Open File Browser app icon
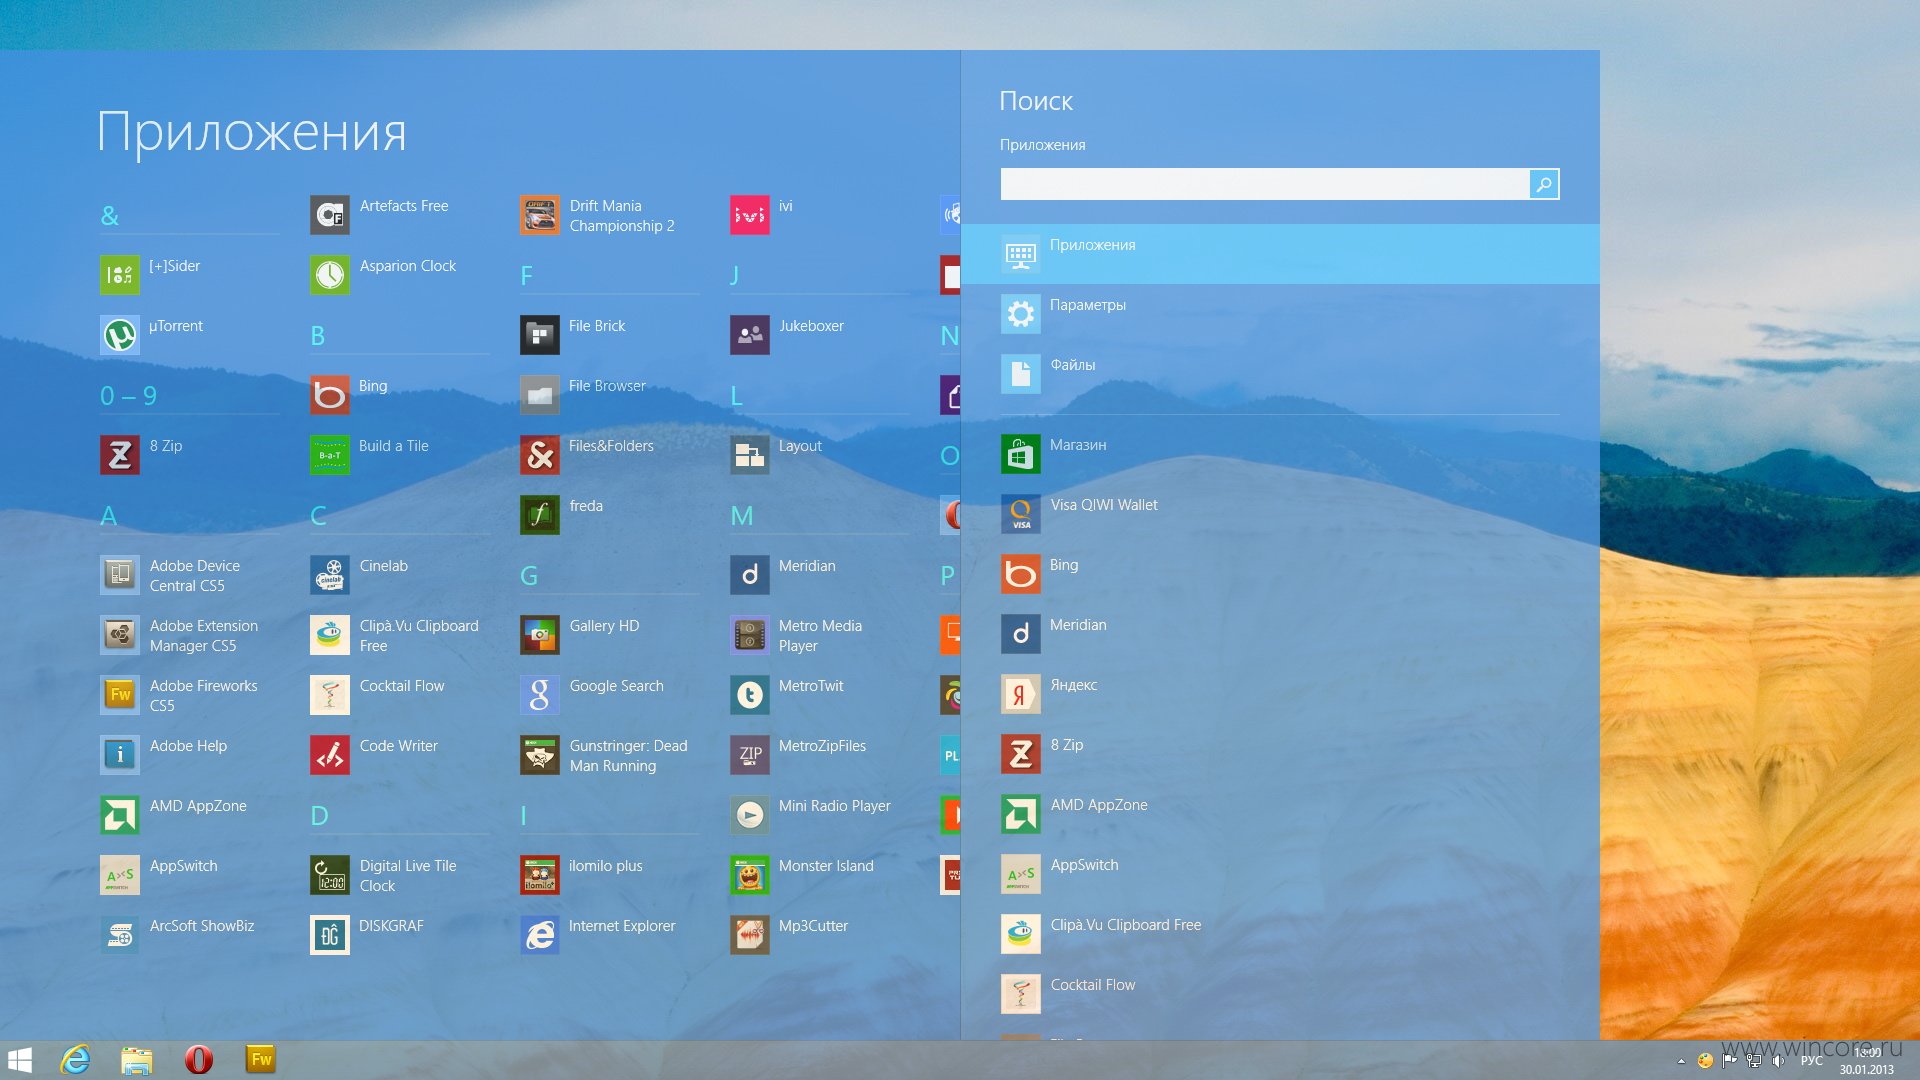The image size is (1920, 1080). pyautogui.click(x=539, y=395)
